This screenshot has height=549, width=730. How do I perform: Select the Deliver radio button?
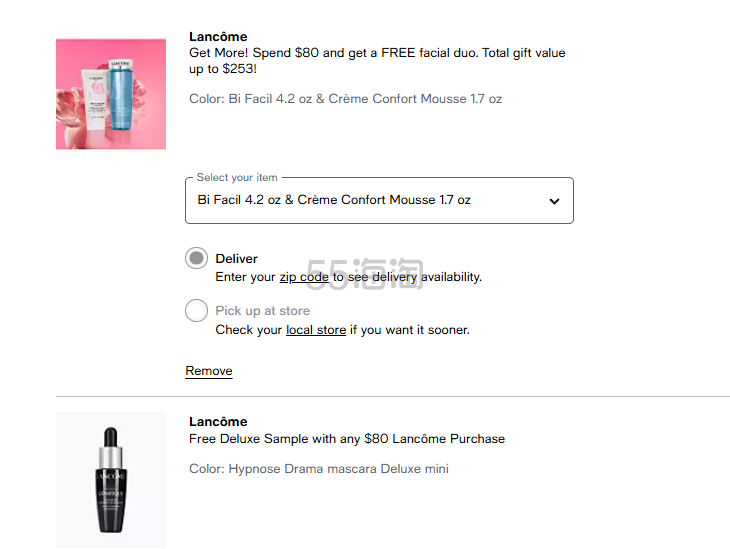point(197,259)
